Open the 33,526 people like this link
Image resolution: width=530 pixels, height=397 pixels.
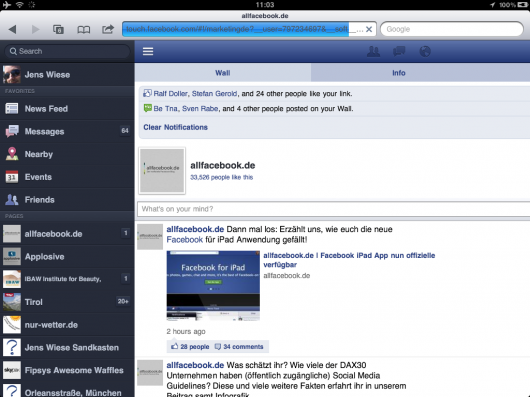pyautogui.click(x=221, y=177)
